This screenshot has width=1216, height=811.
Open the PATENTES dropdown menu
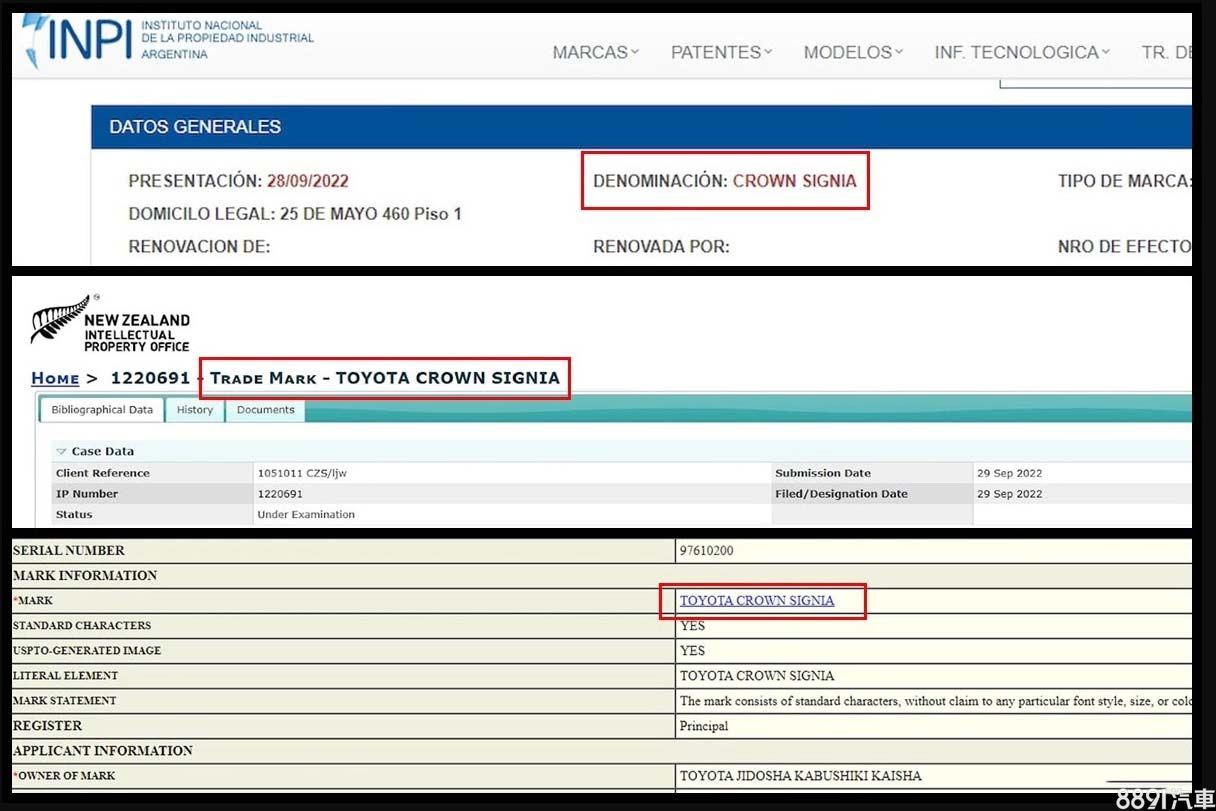tap(721, 53)
